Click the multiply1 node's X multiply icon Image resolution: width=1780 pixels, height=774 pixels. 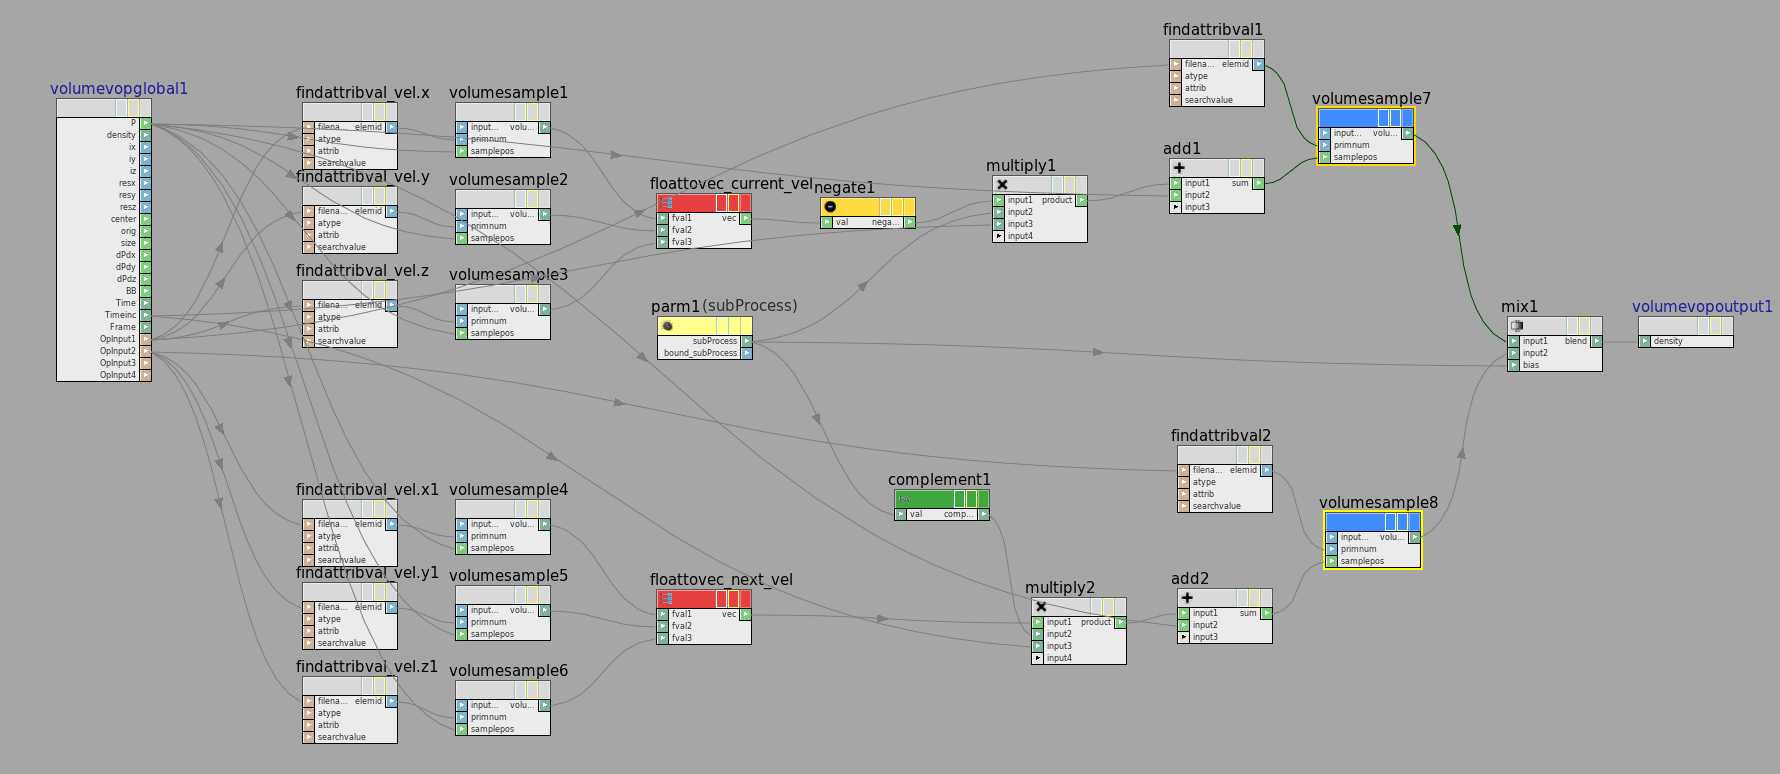pos(1002,185)
